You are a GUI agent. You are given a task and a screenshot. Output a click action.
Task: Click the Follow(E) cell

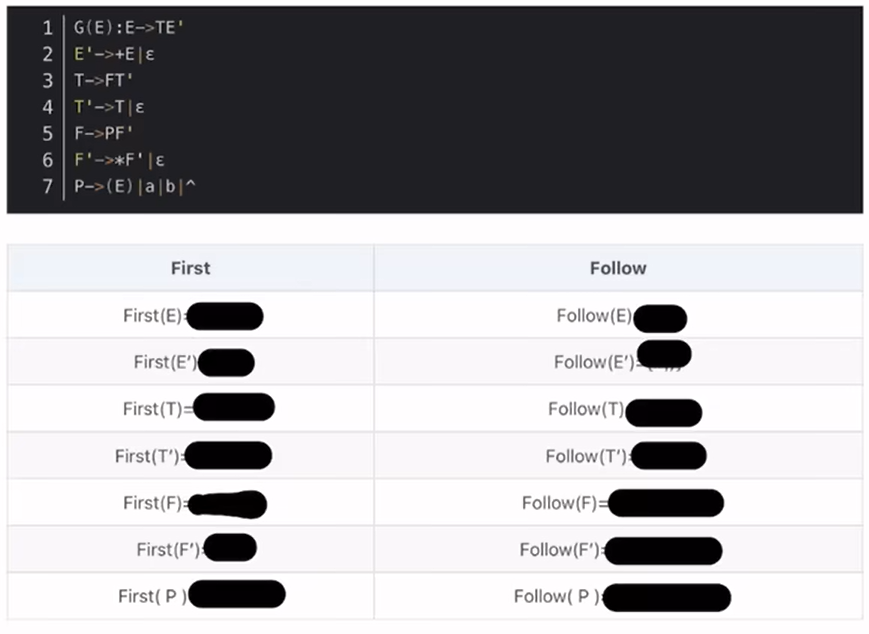click(x=618, y=316)
